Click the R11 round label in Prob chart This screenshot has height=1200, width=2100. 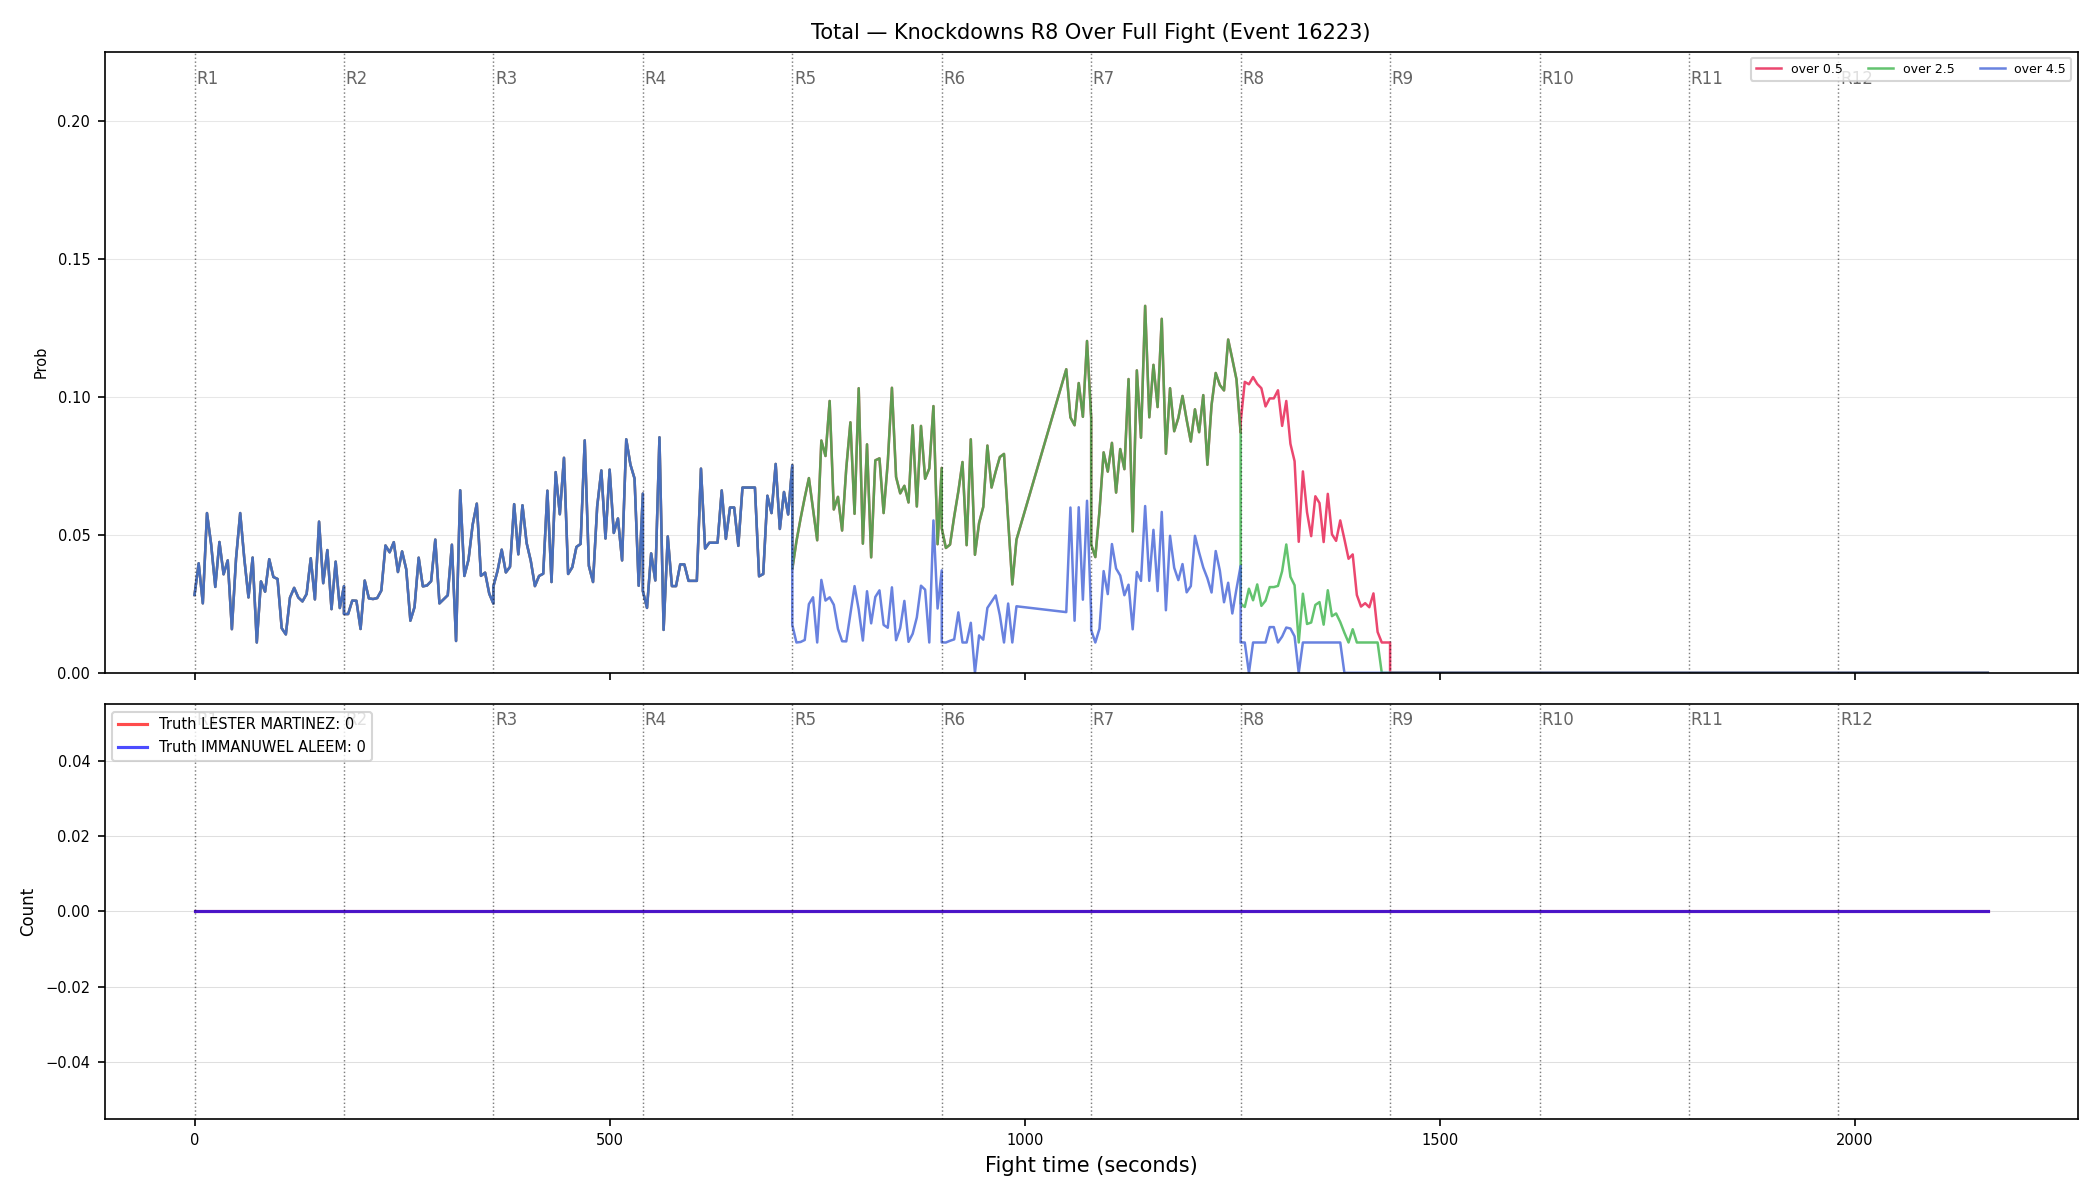tap(1707, 78)
